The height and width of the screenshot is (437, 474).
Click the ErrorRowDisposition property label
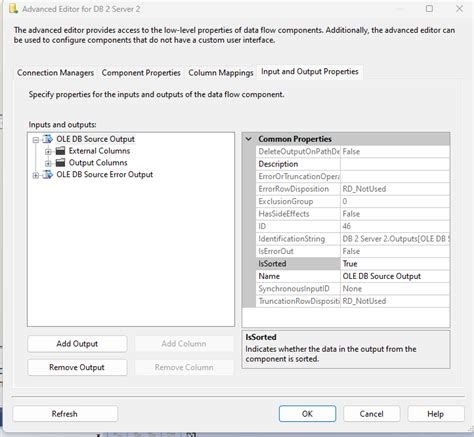click(298, 189)
